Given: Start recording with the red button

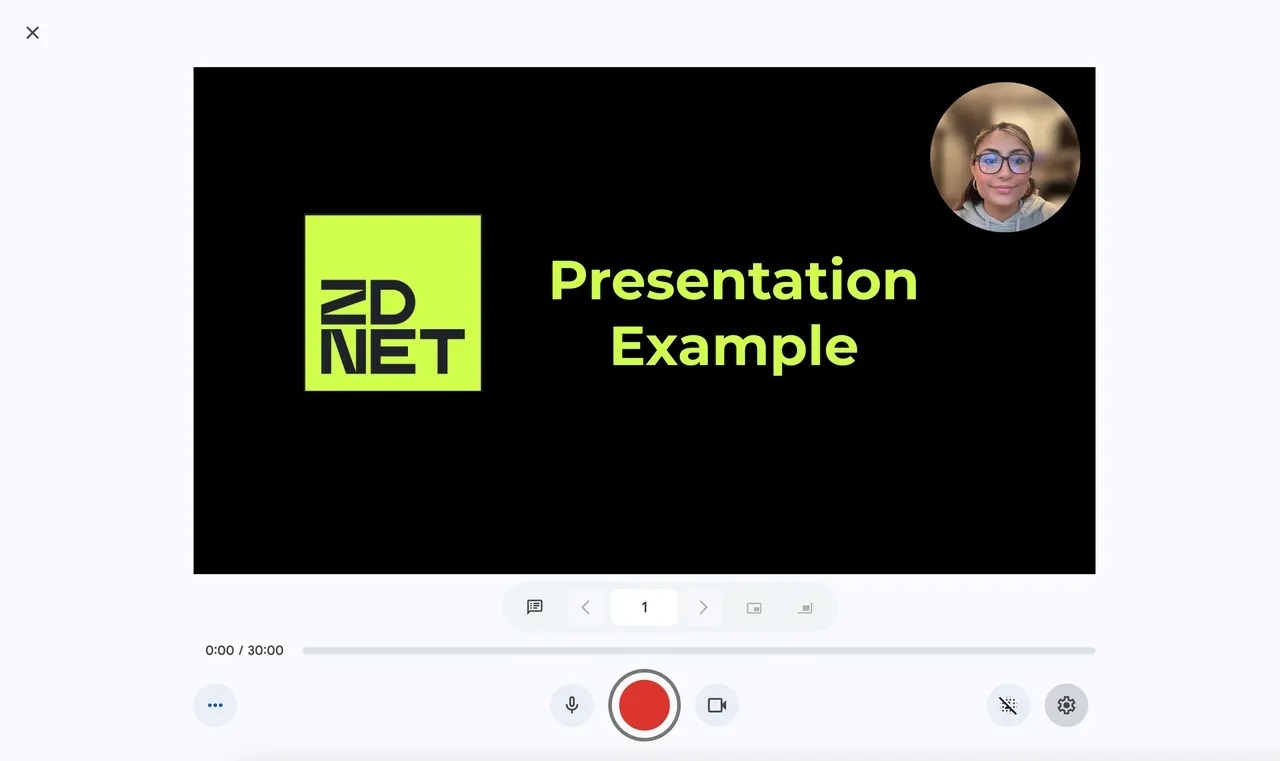Looking at the screenshot, I should tap(644, 705).
